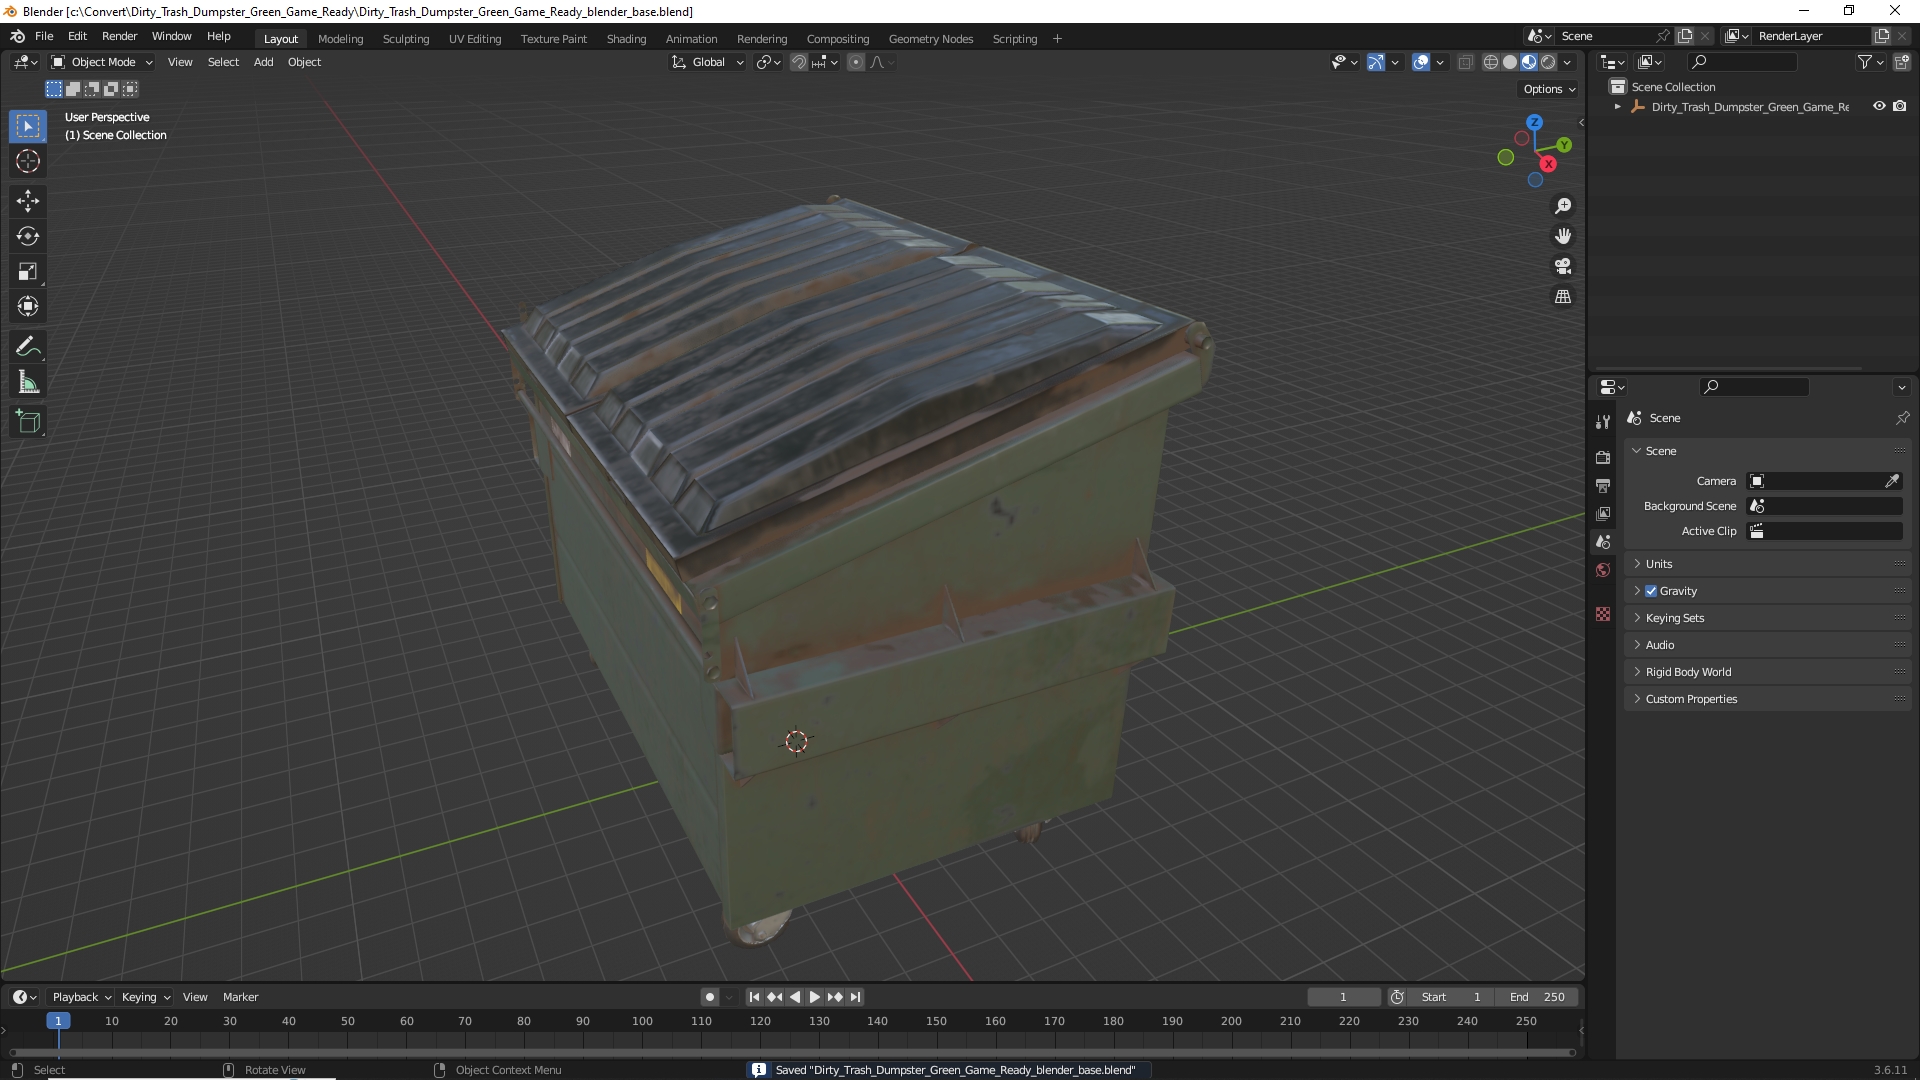Click the zoom magnifier viewport icon
This screenshot has height=1080, width=1920.
tap(1563, 206)
